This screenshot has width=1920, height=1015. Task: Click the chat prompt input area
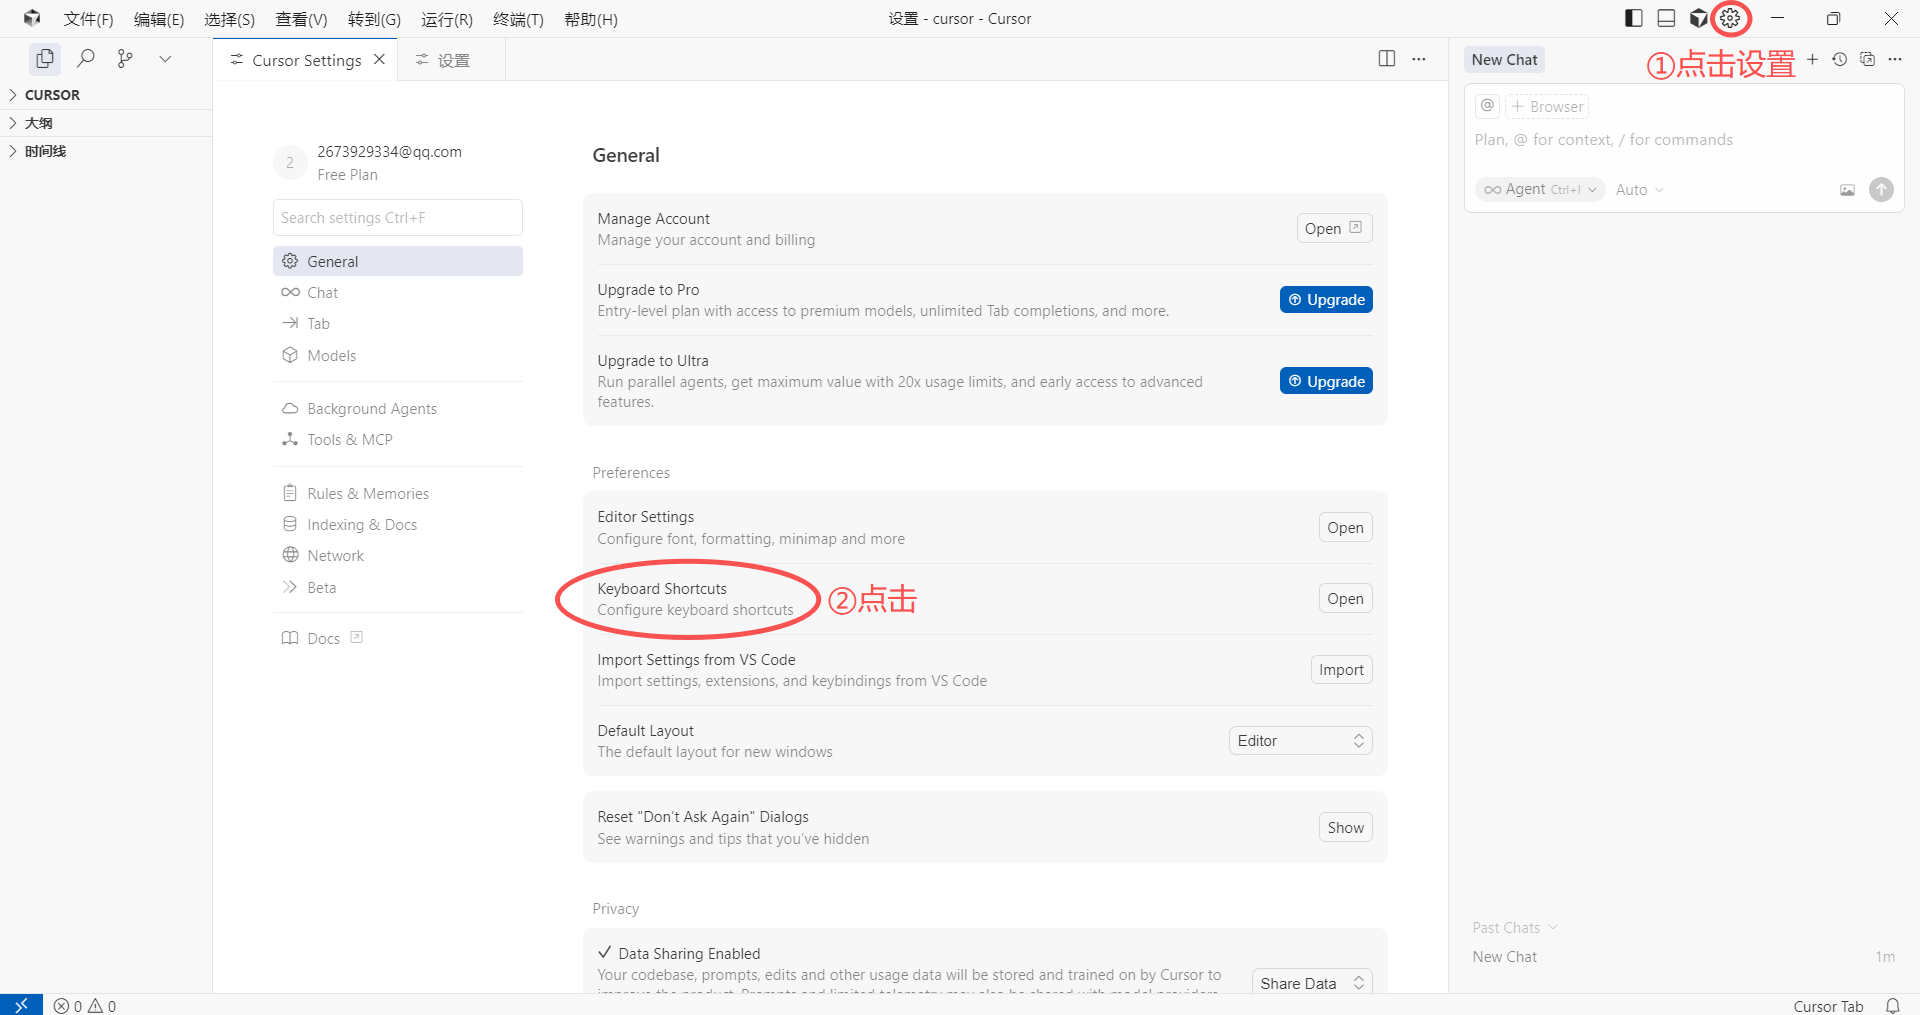tap(1683, 140)
